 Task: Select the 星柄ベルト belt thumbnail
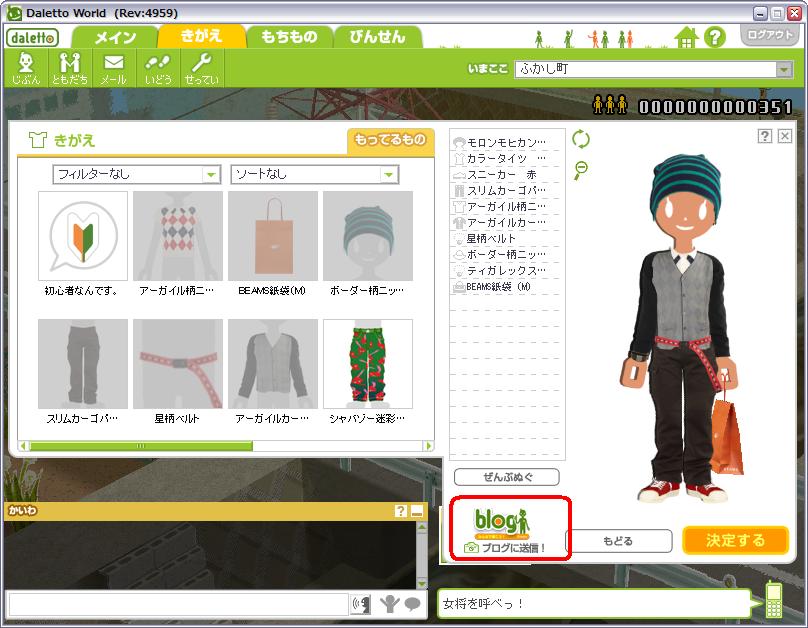click(178, 364)
